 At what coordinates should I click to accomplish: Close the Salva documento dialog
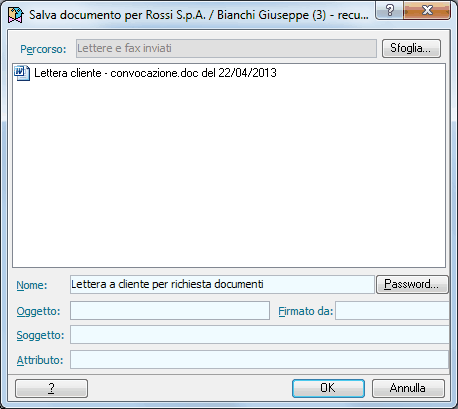pyautogui.click(x=427, y=11)
